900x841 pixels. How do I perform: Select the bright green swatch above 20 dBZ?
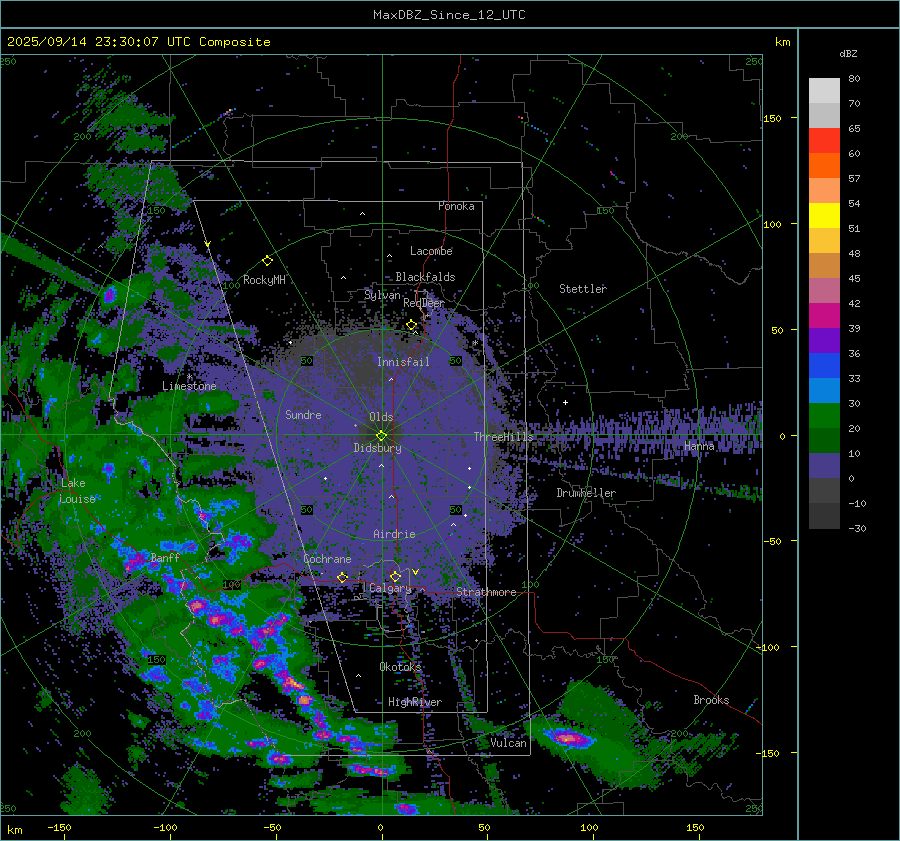point(824,416)
